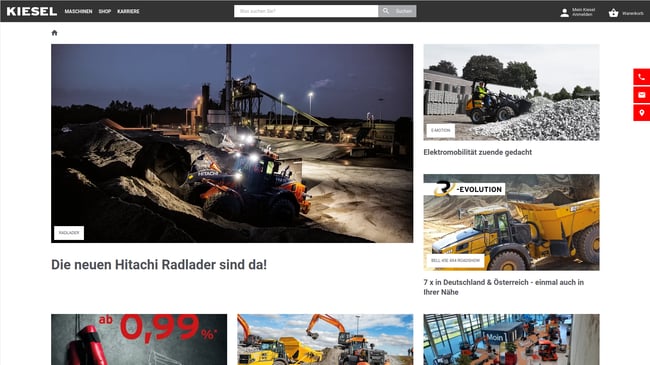Click the shopping basket icon
Viewport: 650px width, 365px height.
click(613, 13)
